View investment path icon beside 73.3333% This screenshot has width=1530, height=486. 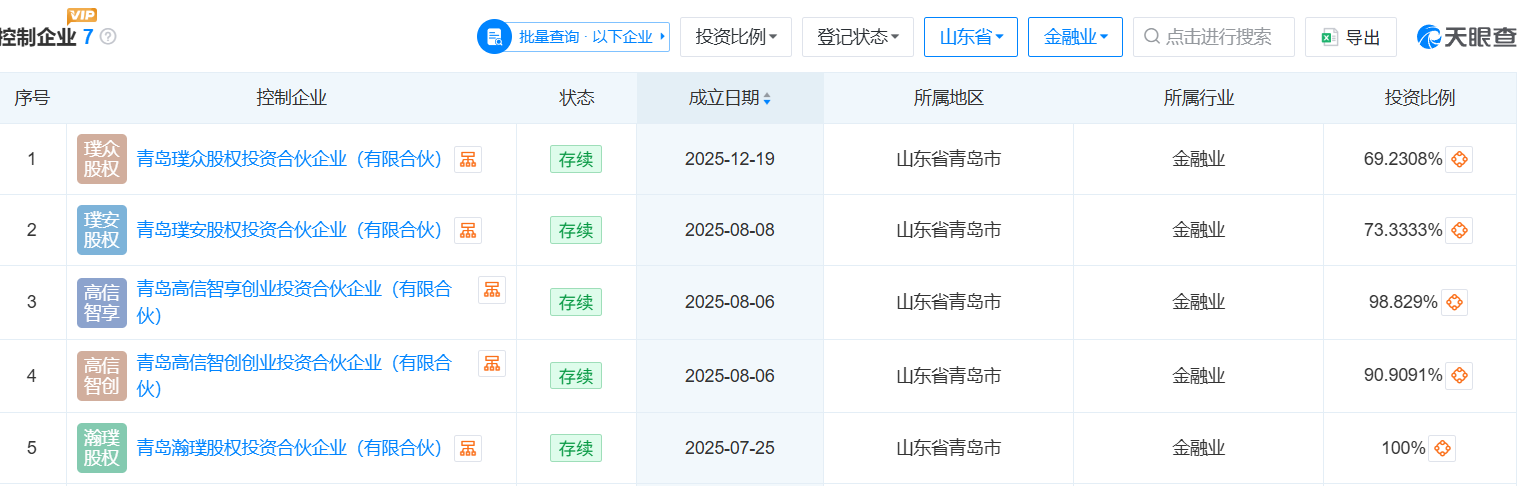tap(1459, 230)
